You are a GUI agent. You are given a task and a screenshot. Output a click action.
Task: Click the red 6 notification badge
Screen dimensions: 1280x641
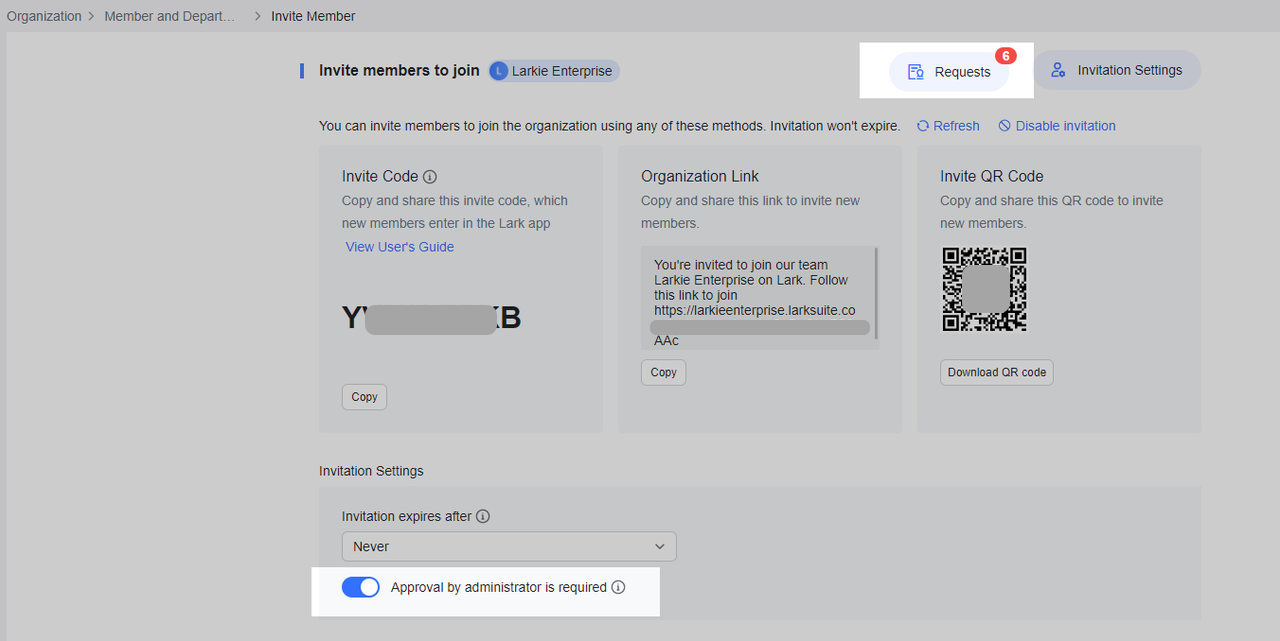(1005, 56)
